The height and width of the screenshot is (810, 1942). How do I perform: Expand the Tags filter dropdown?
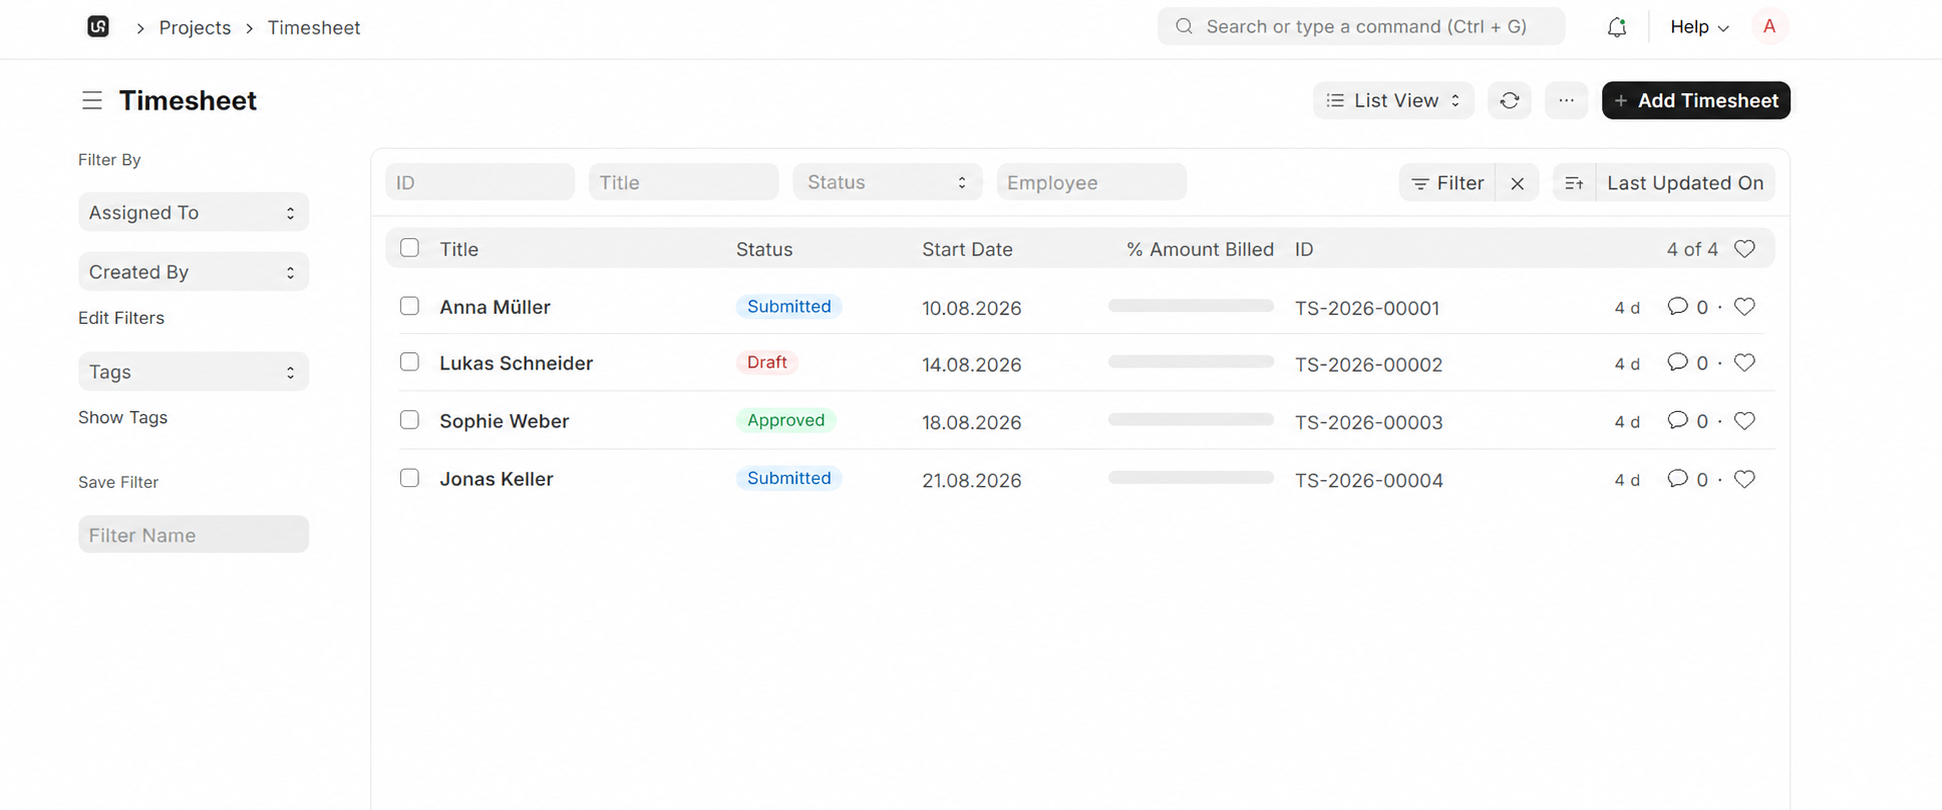[x=193, y=372]
